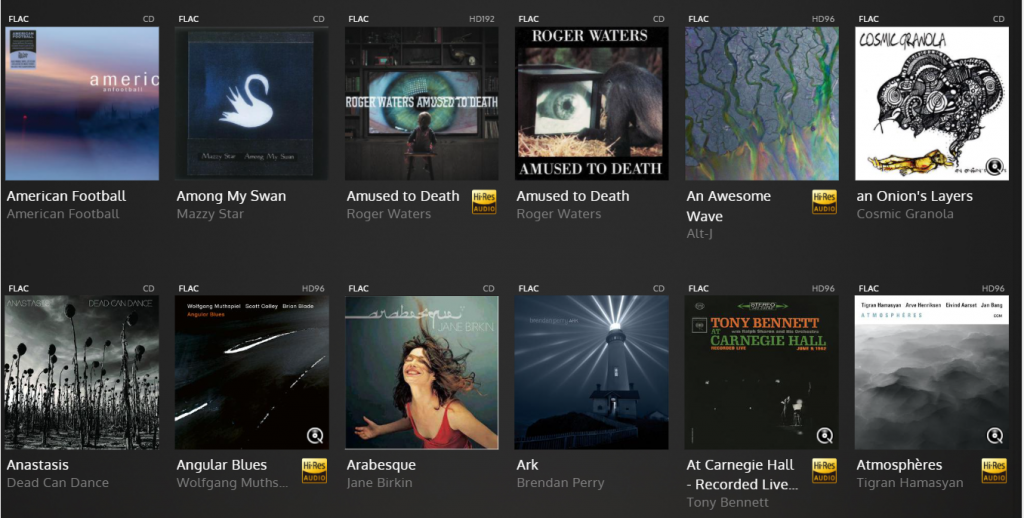Select the Anastasis album cover
Viewport: 1024px width, 518px height.
pos(82,372)
